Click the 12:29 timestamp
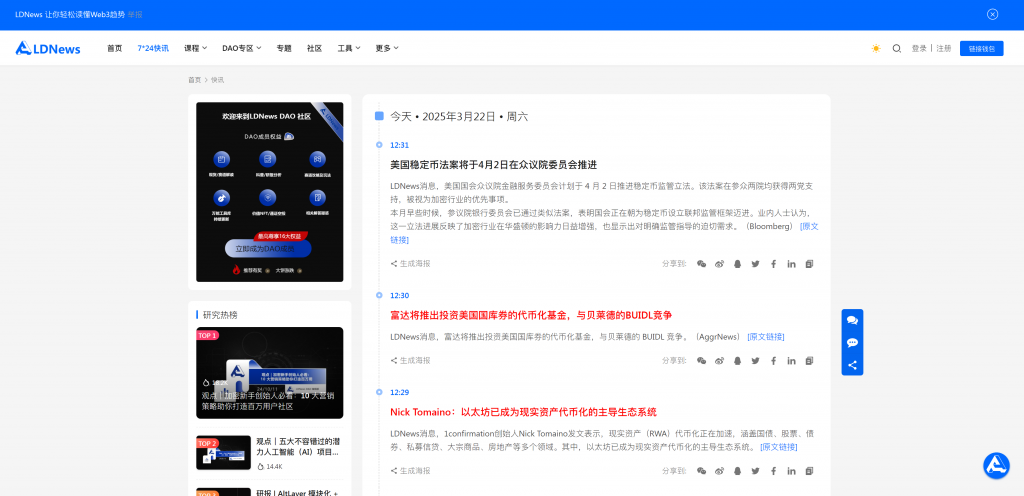This screenshot has width=1024, height=496. (400, 392)
